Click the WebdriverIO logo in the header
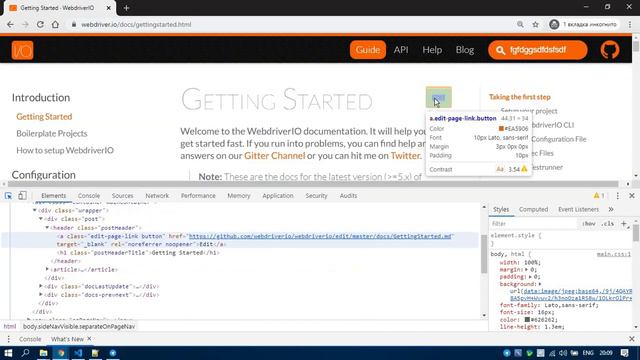This screenshot has width=640, height=360. coord(22,50)
